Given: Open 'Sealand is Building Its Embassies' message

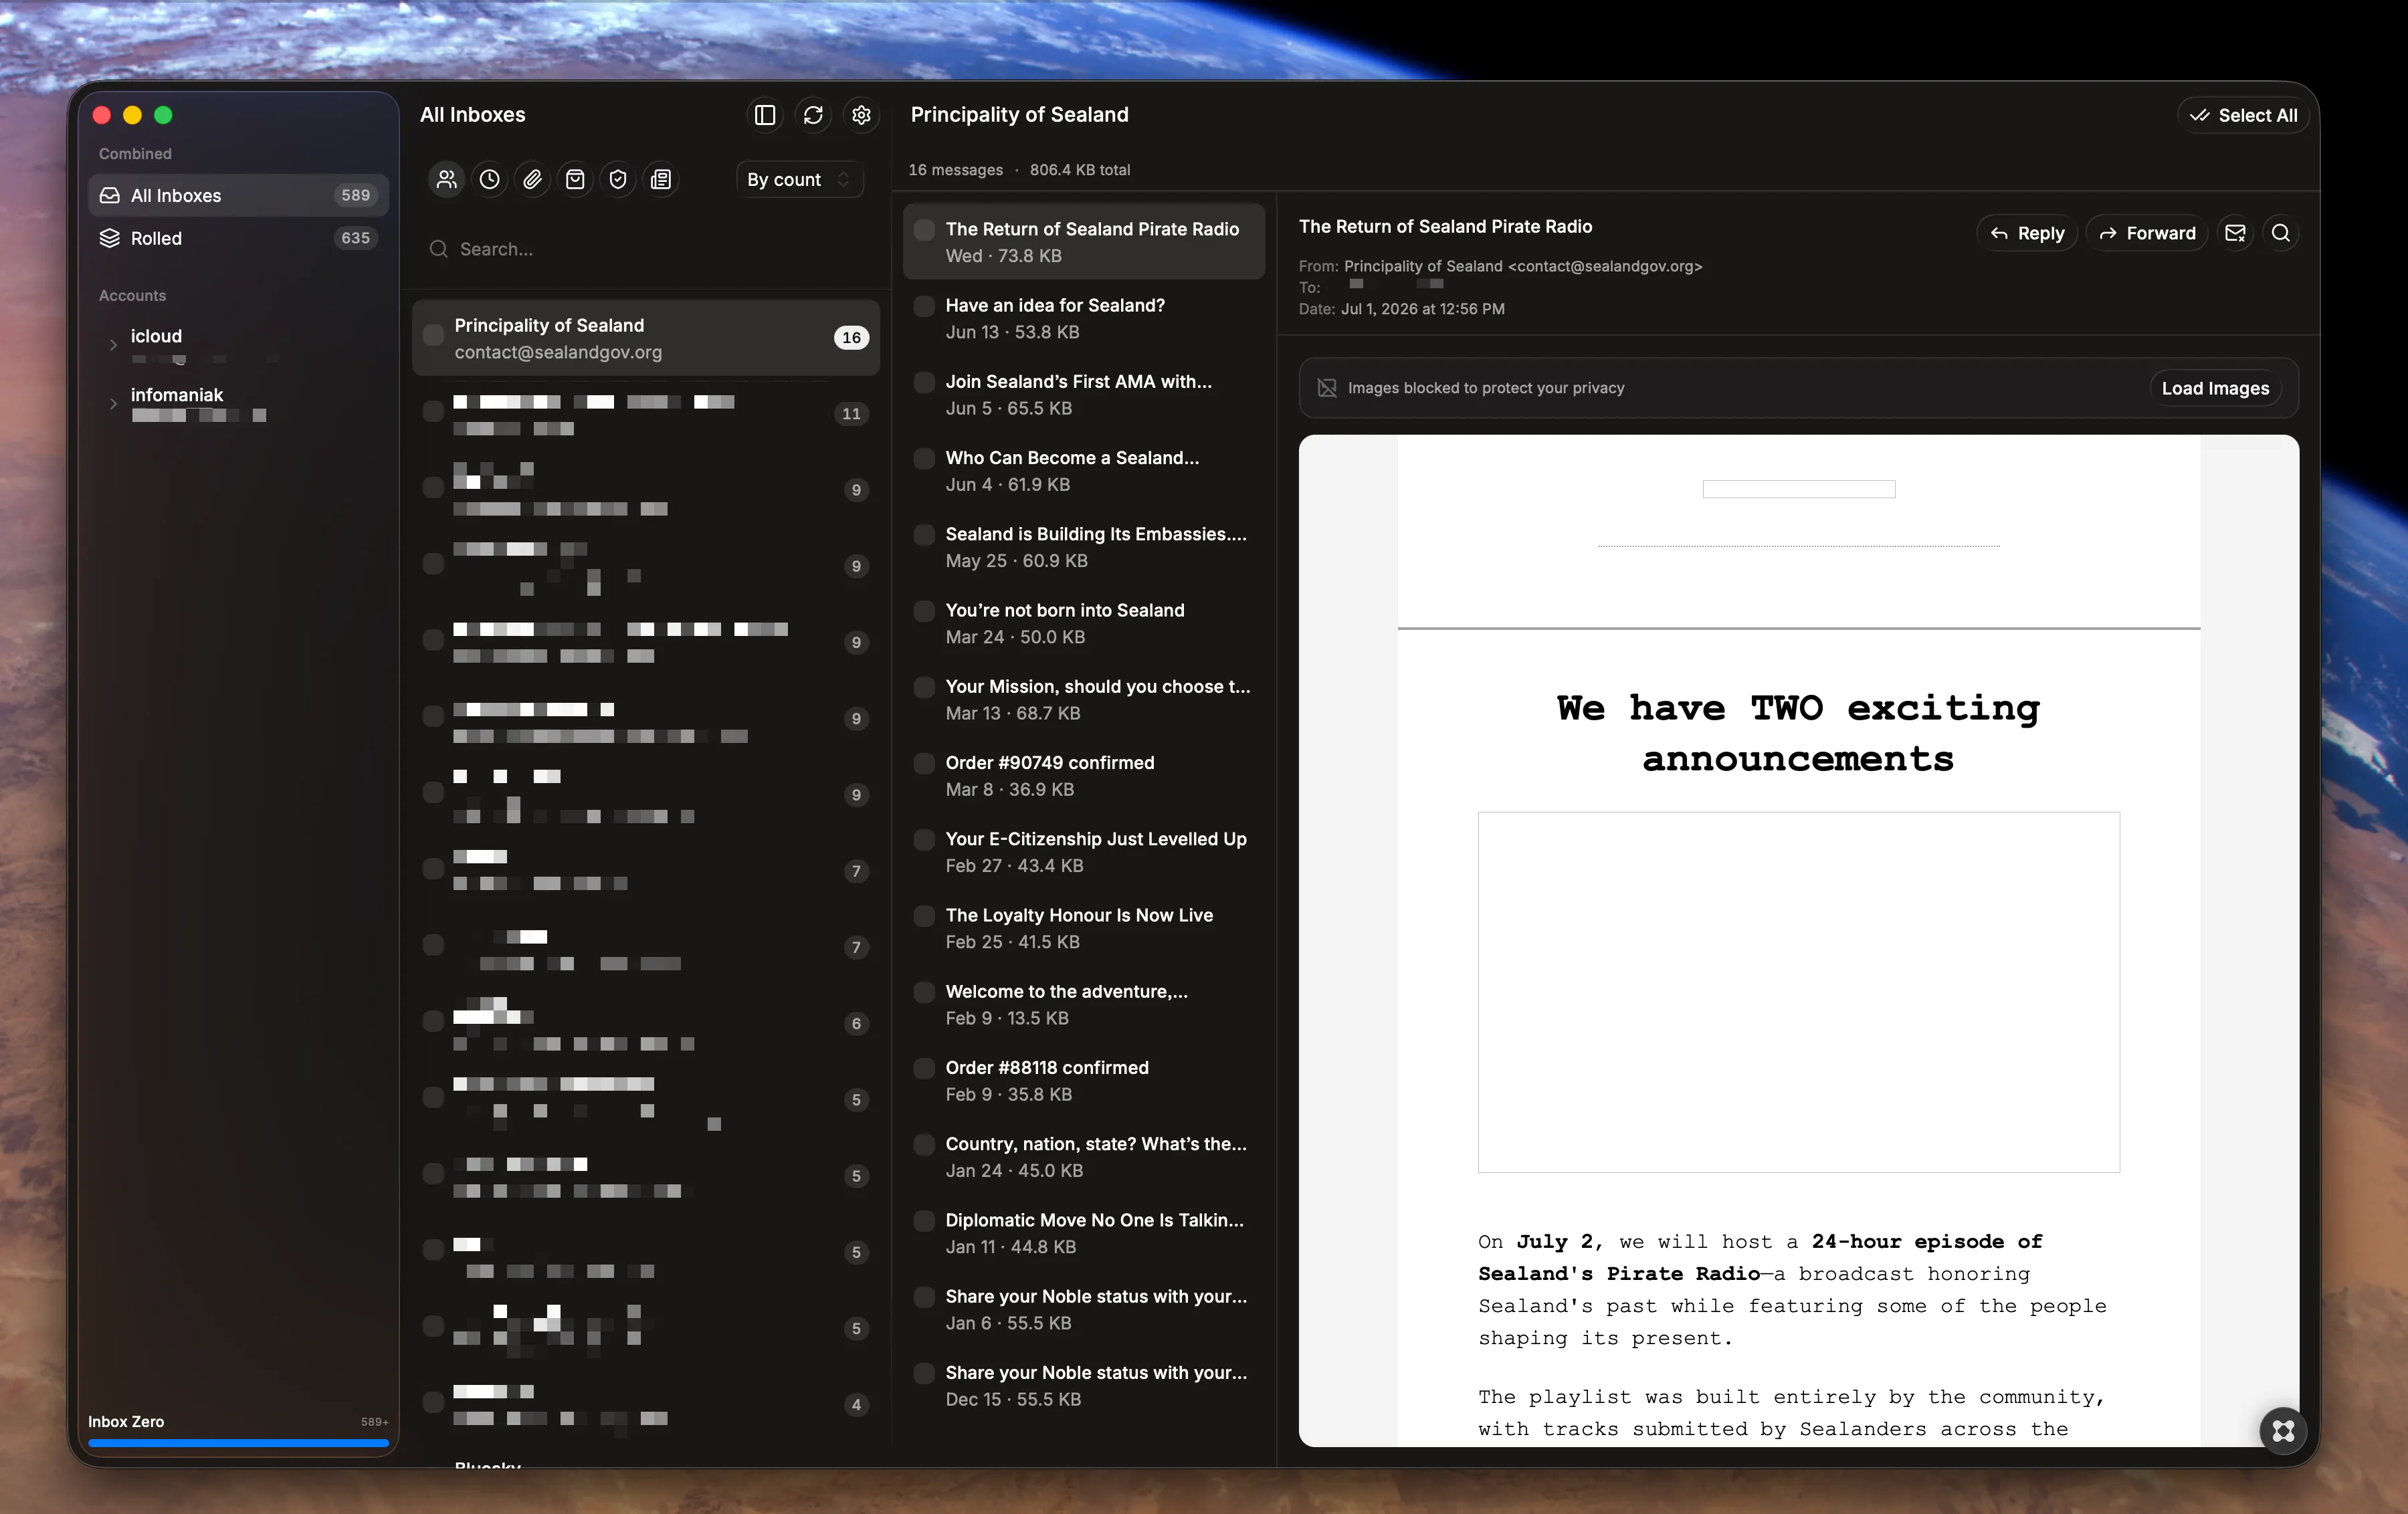Looking at the screenshot, I should pos(1084,547).
